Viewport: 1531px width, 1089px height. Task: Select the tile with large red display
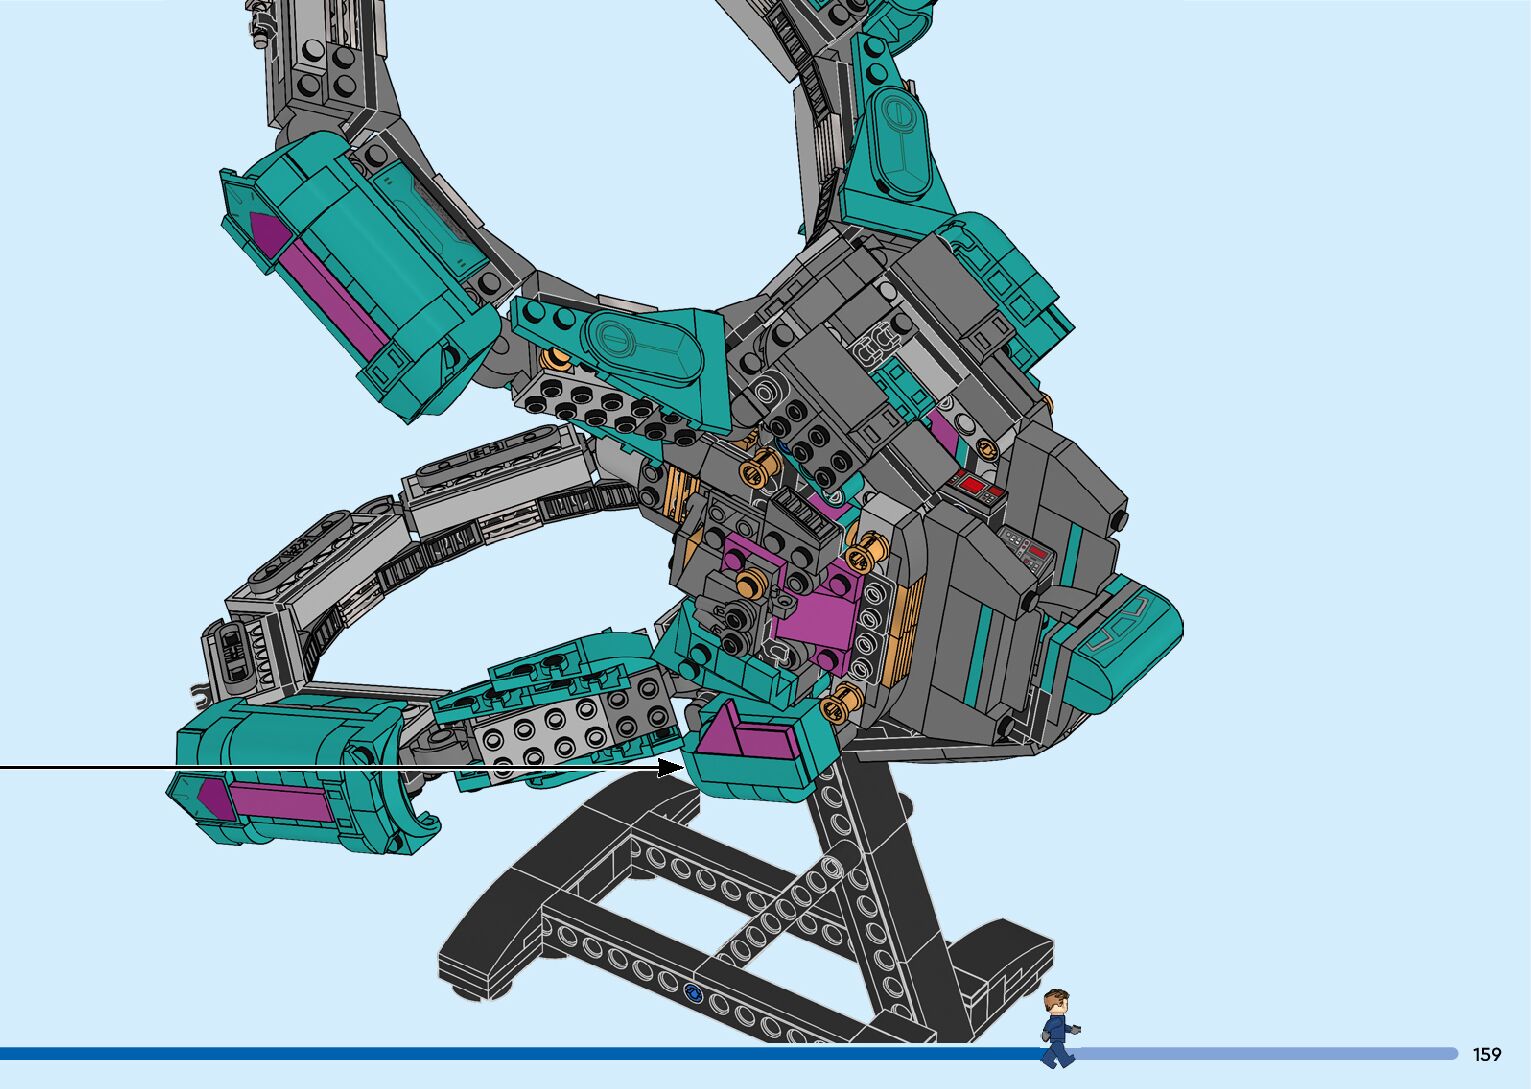(973, 488)
